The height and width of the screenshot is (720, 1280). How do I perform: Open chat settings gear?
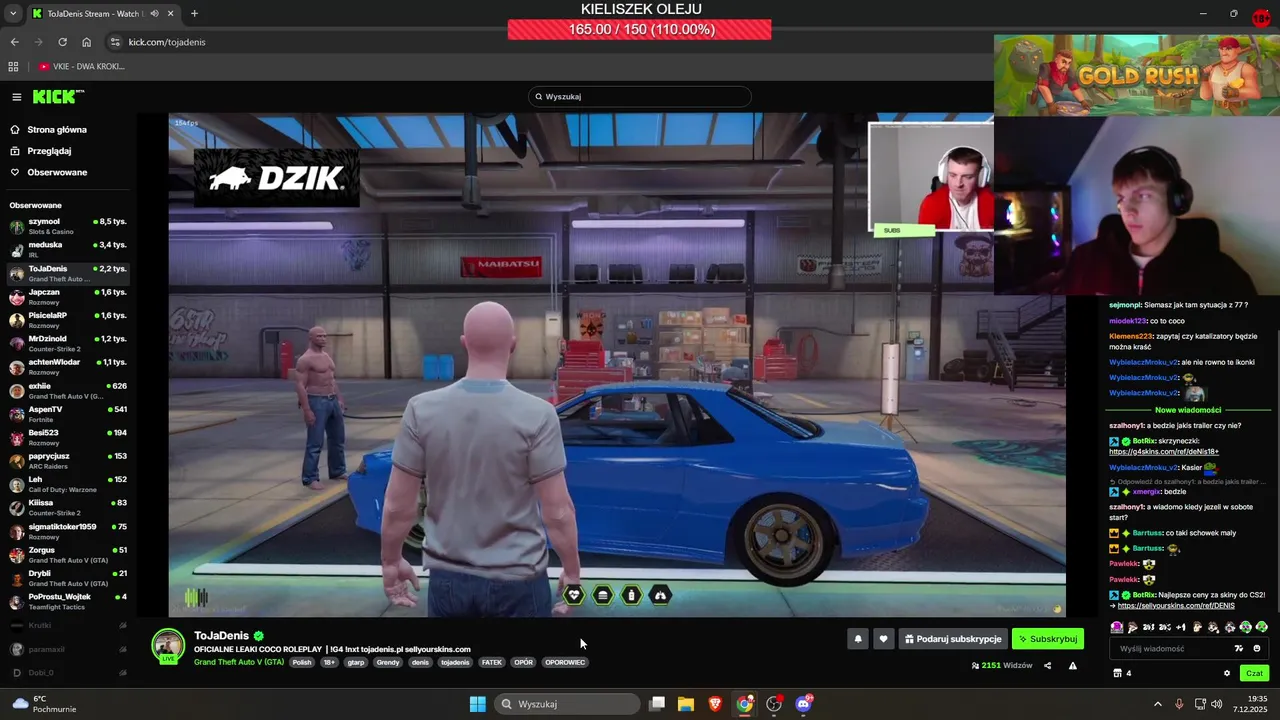click(x=1227, y=673)
